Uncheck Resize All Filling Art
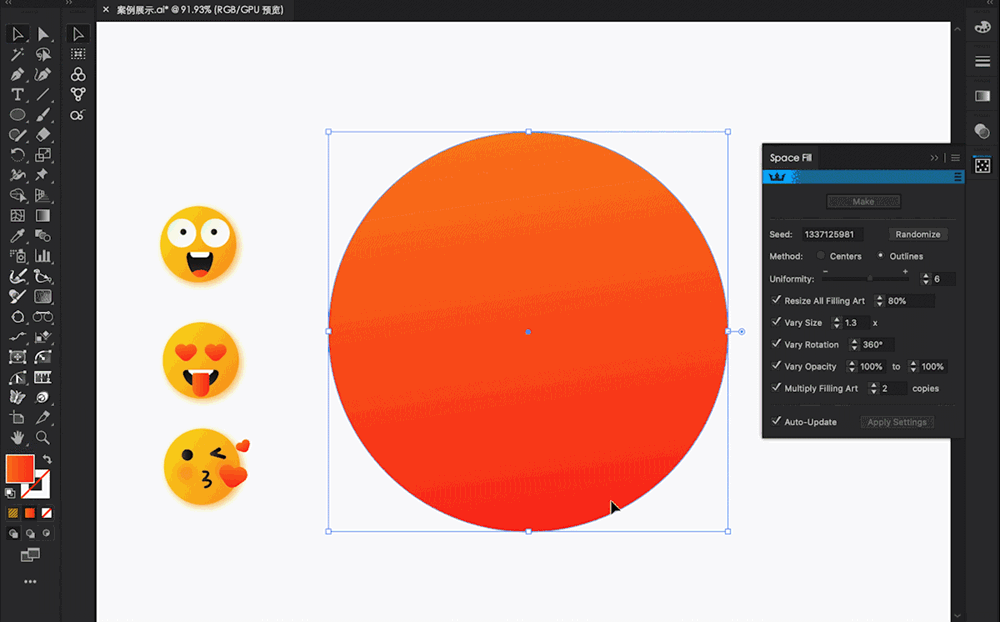The height and width of the screenshot is (622, 1000). [x=777, y=300]
